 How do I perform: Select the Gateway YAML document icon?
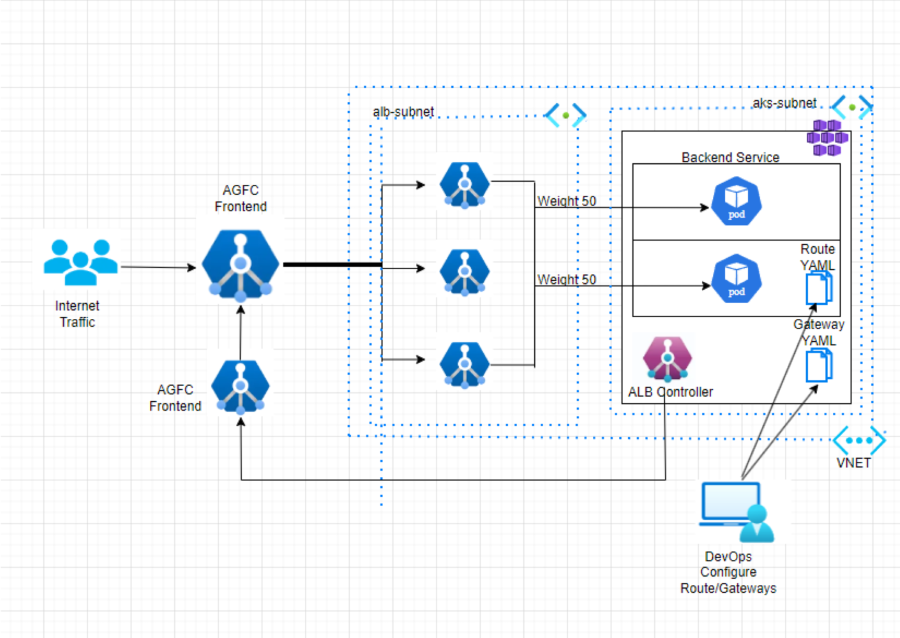click(x=818, y=365)
